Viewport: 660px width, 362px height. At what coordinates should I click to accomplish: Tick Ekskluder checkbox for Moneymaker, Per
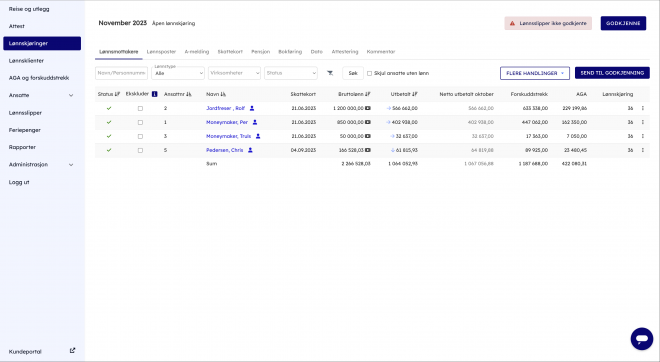coord(140,122)
